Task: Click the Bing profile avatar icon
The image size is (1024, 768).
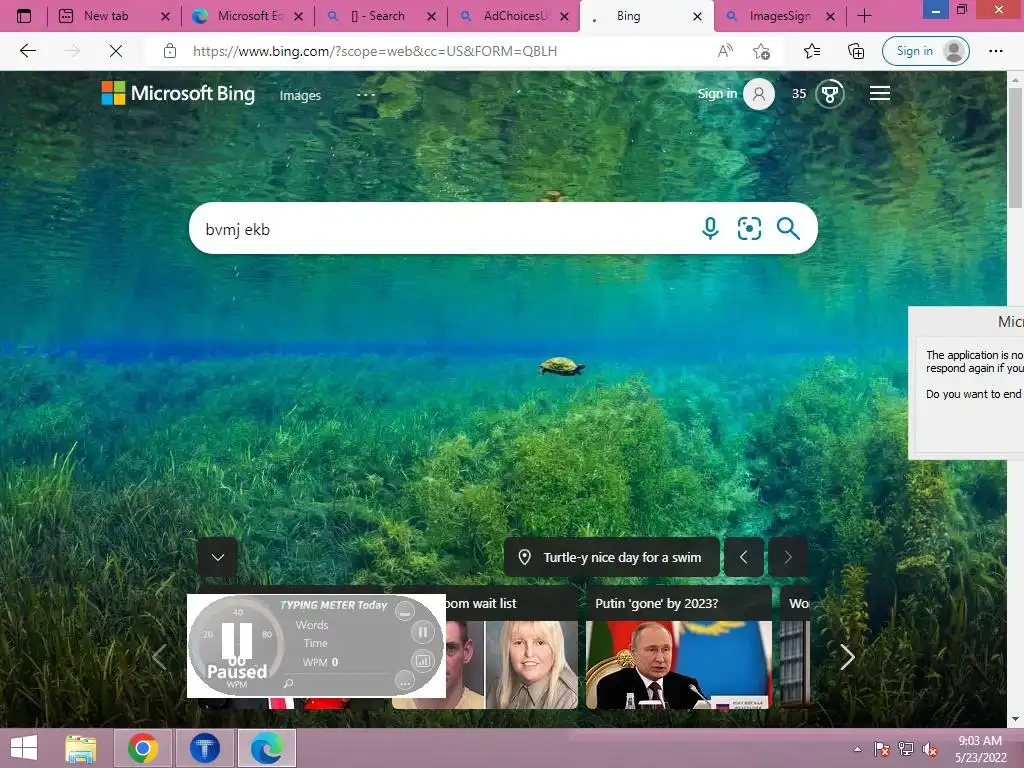Action: [759, 94]
